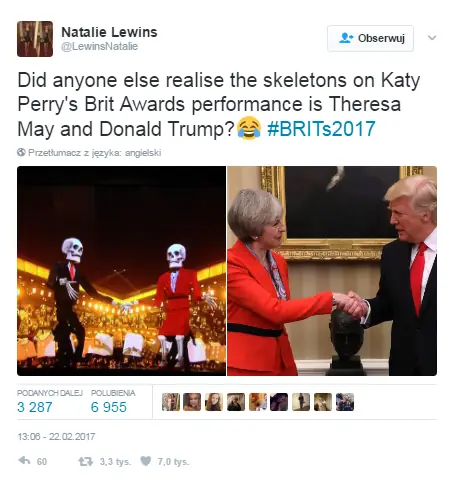Click the globe translate icon

(x=21, y=152)
